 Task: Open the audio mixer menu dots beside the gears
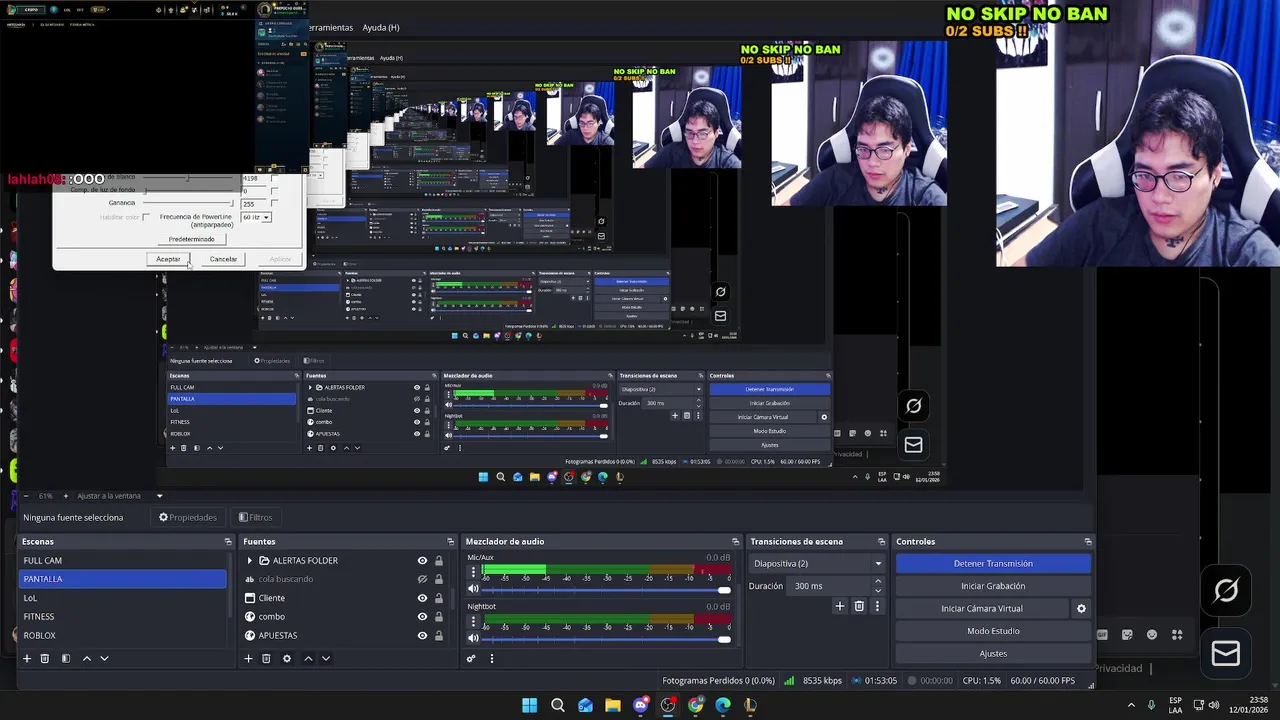pos(491,658)
